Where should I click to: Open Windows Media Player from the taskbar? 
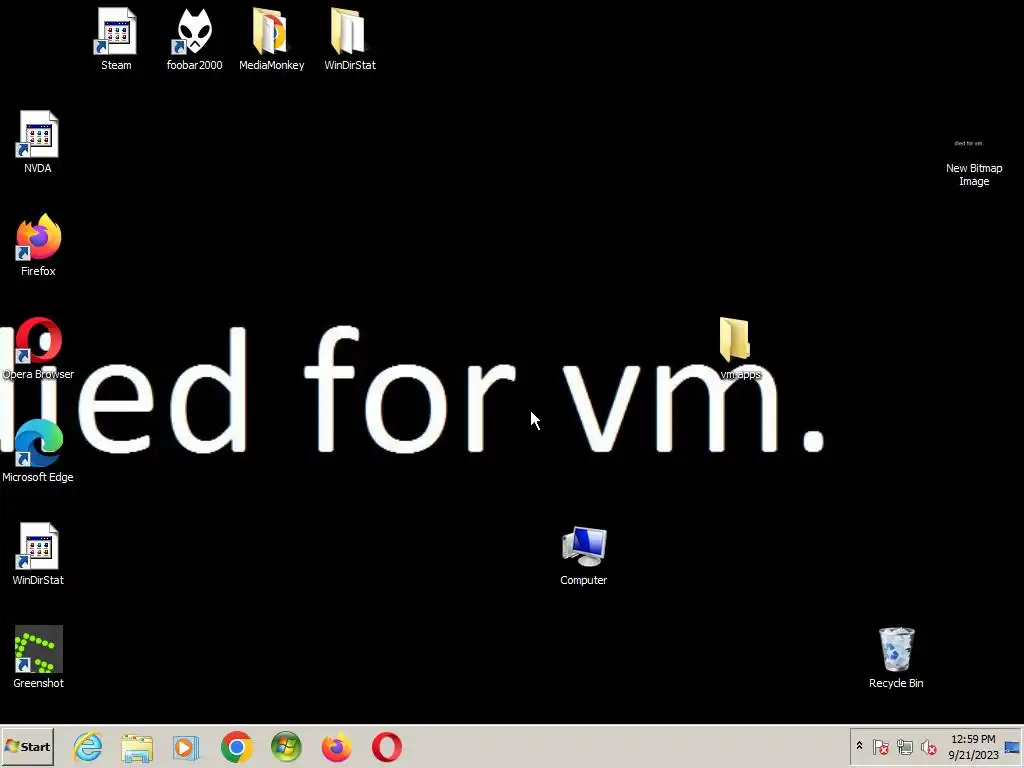[186, 747]
